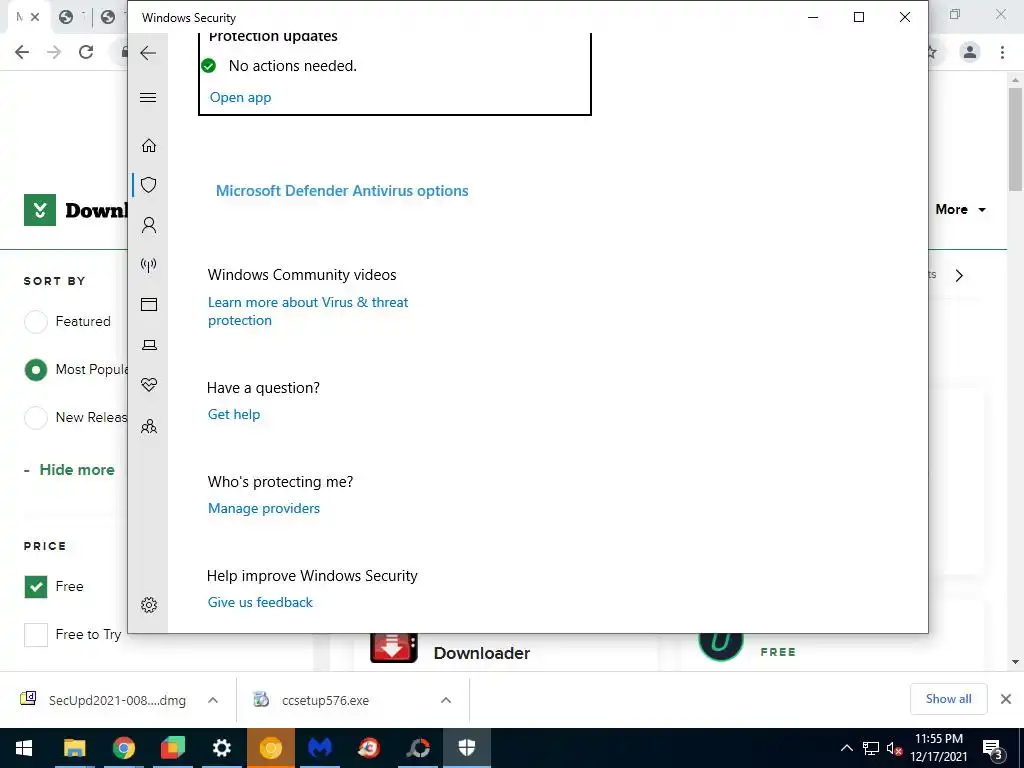The height and width of the screenshot is (768, 1024).
Task: Open Learn more about Virus & threat protection
Action: coord(308,312)
